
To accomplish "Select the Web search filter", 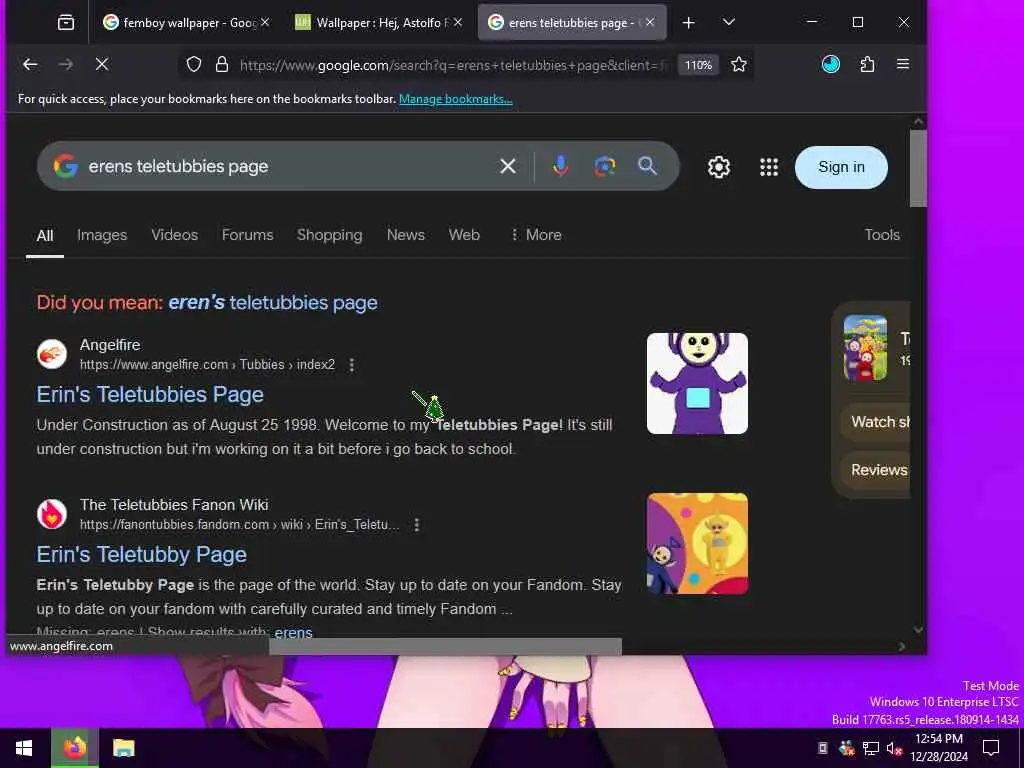I will pos(464,235).
